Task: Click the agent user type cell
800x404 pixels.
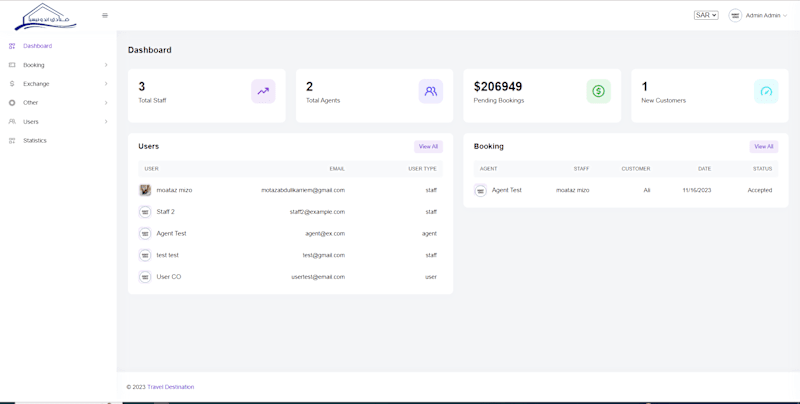Action: pos(429,234)
